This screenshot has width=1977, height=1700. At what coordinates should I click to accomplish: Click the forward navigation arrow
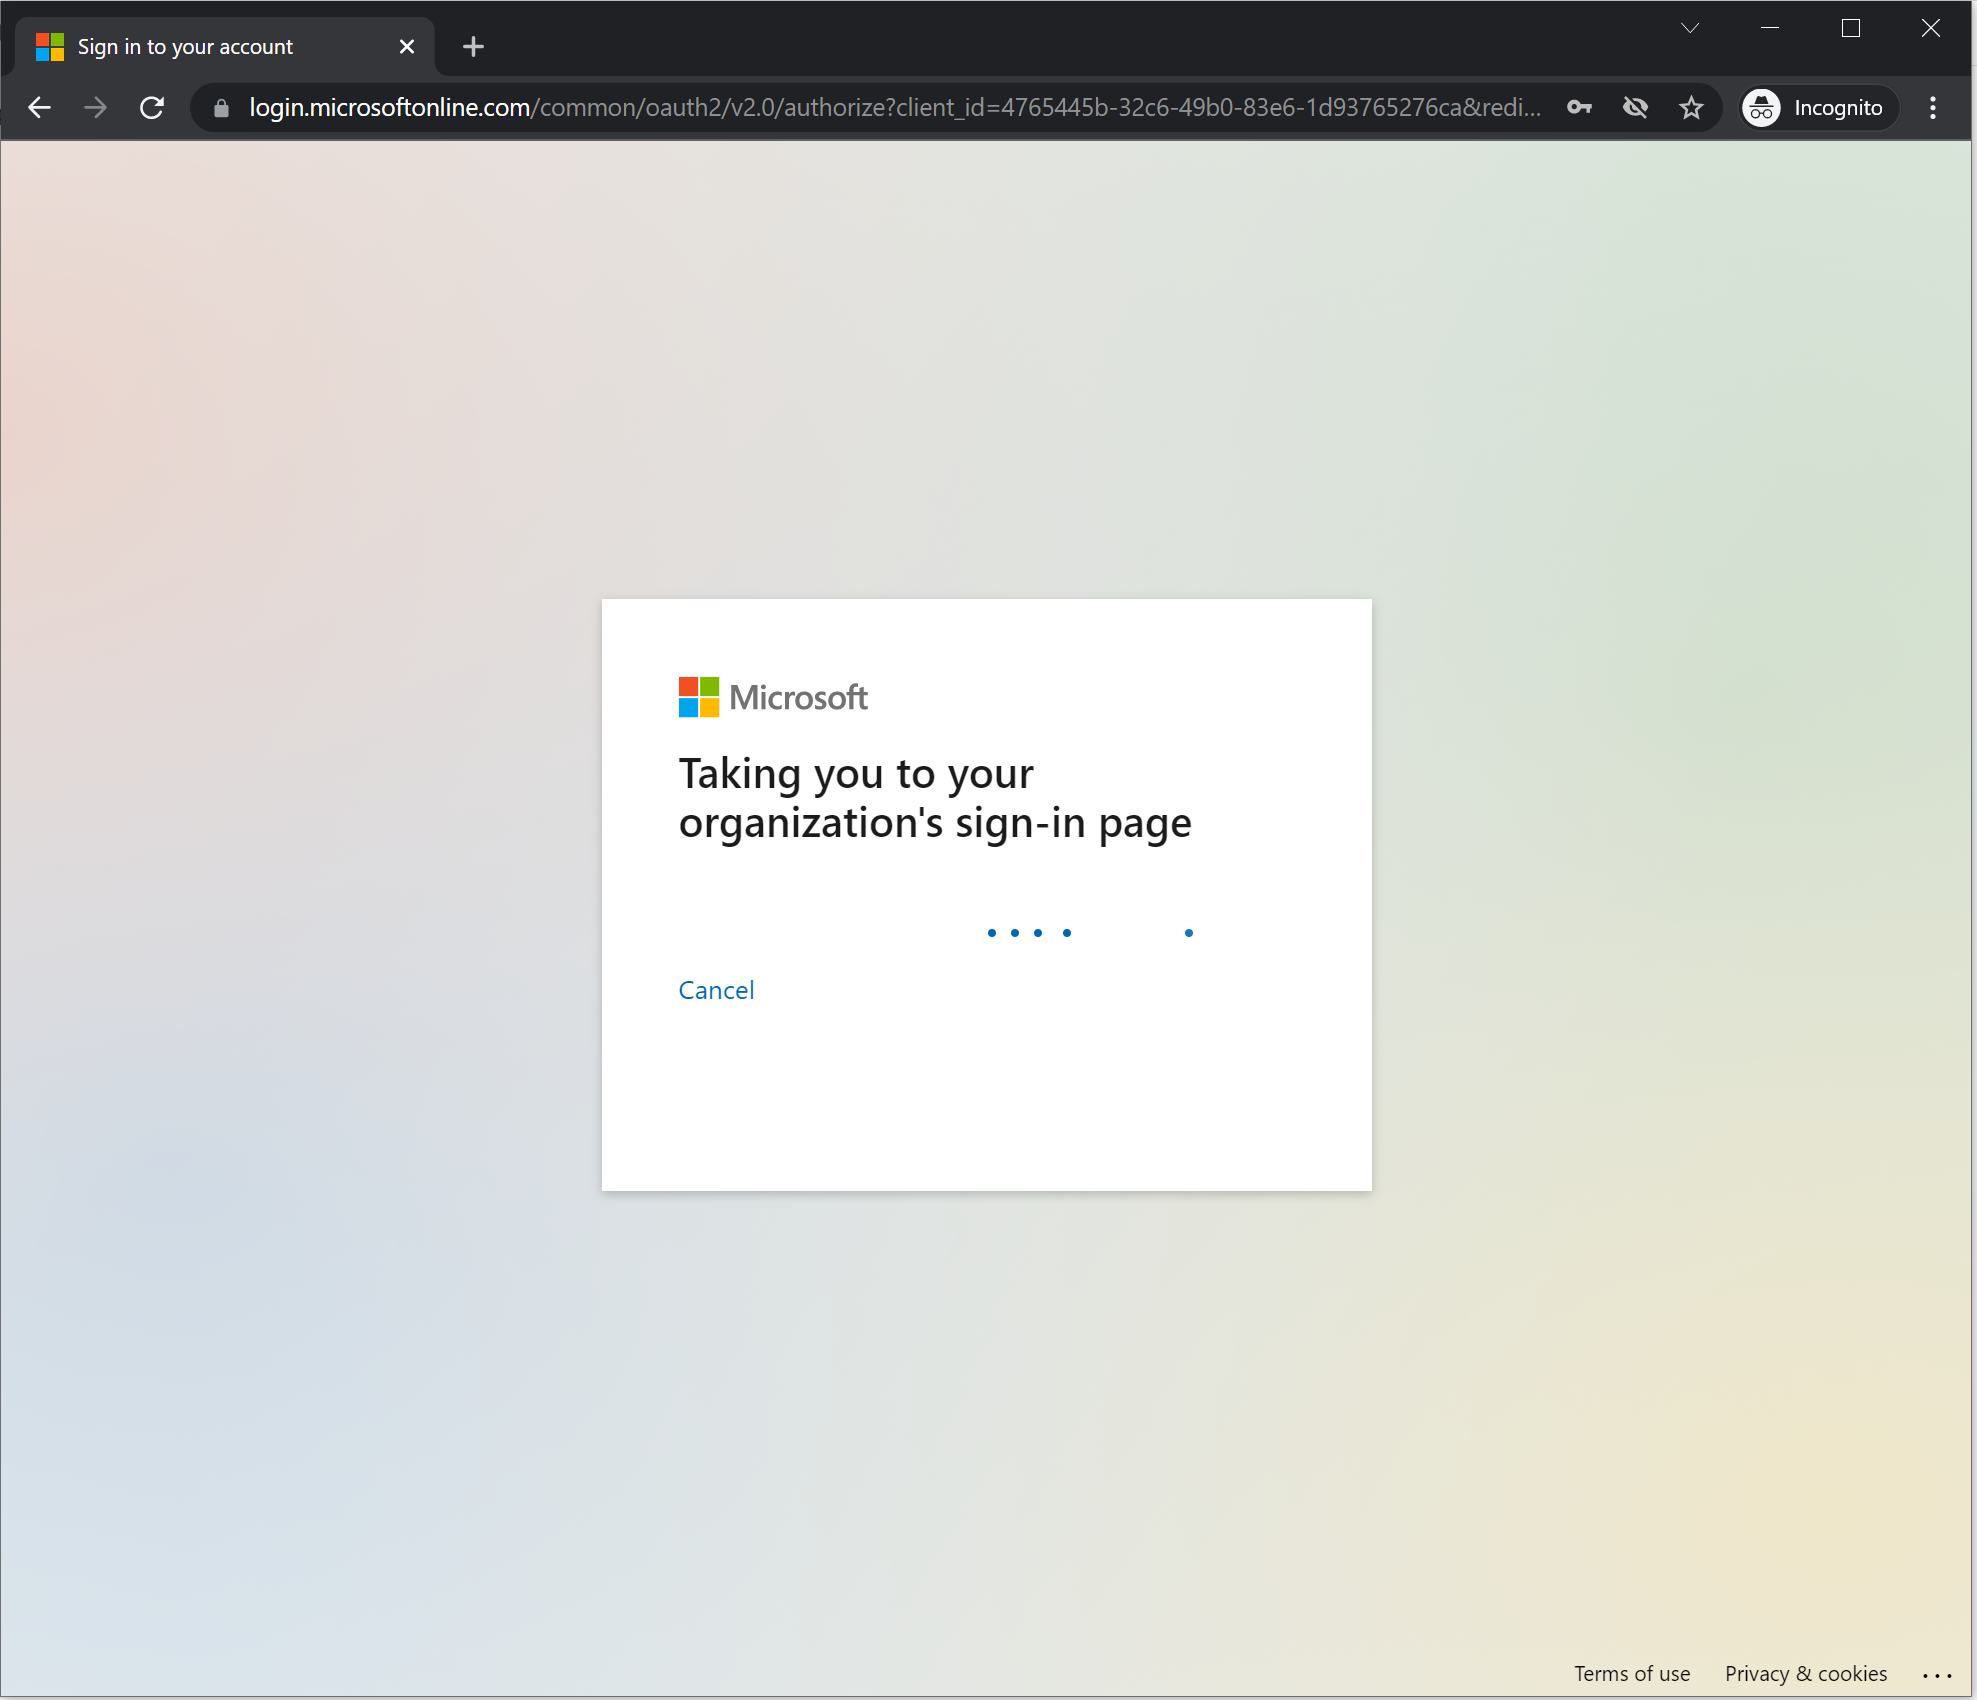pyautogui.click(x=96, y=108)
